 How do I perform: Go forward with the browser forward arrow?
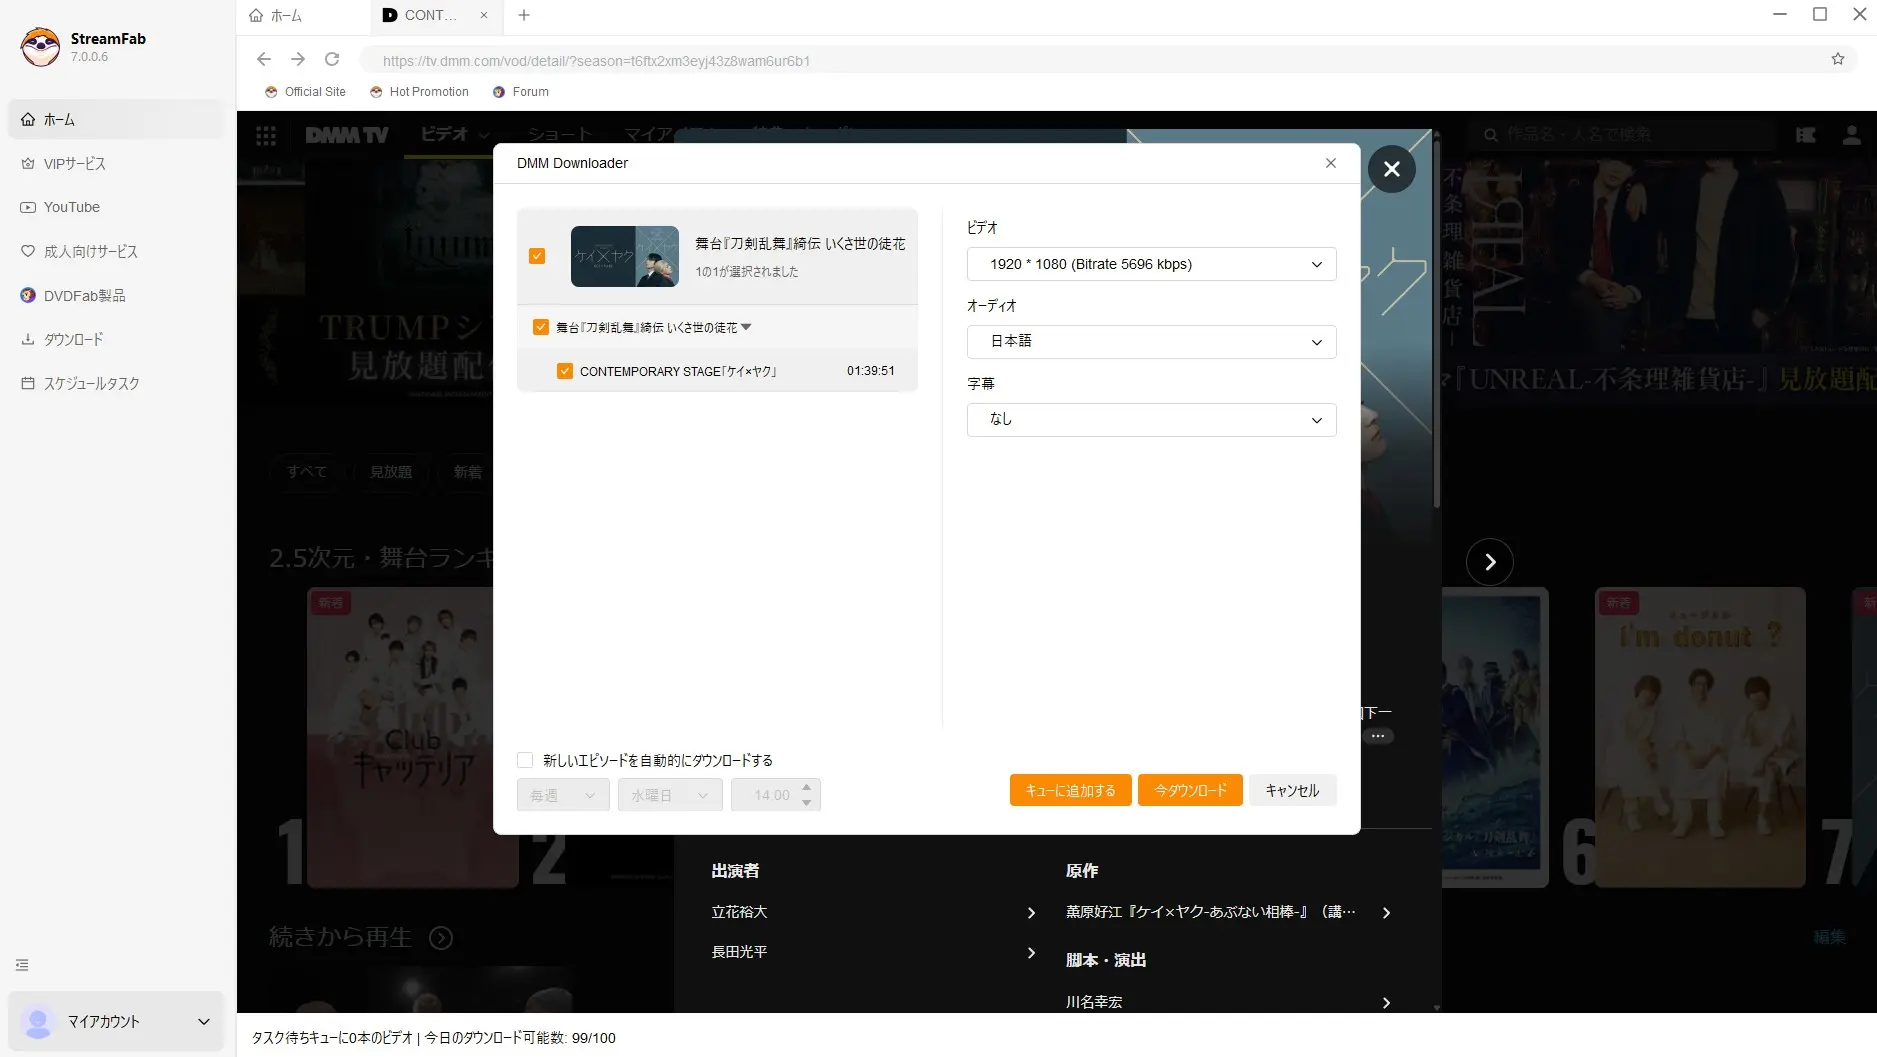point(298,59)
